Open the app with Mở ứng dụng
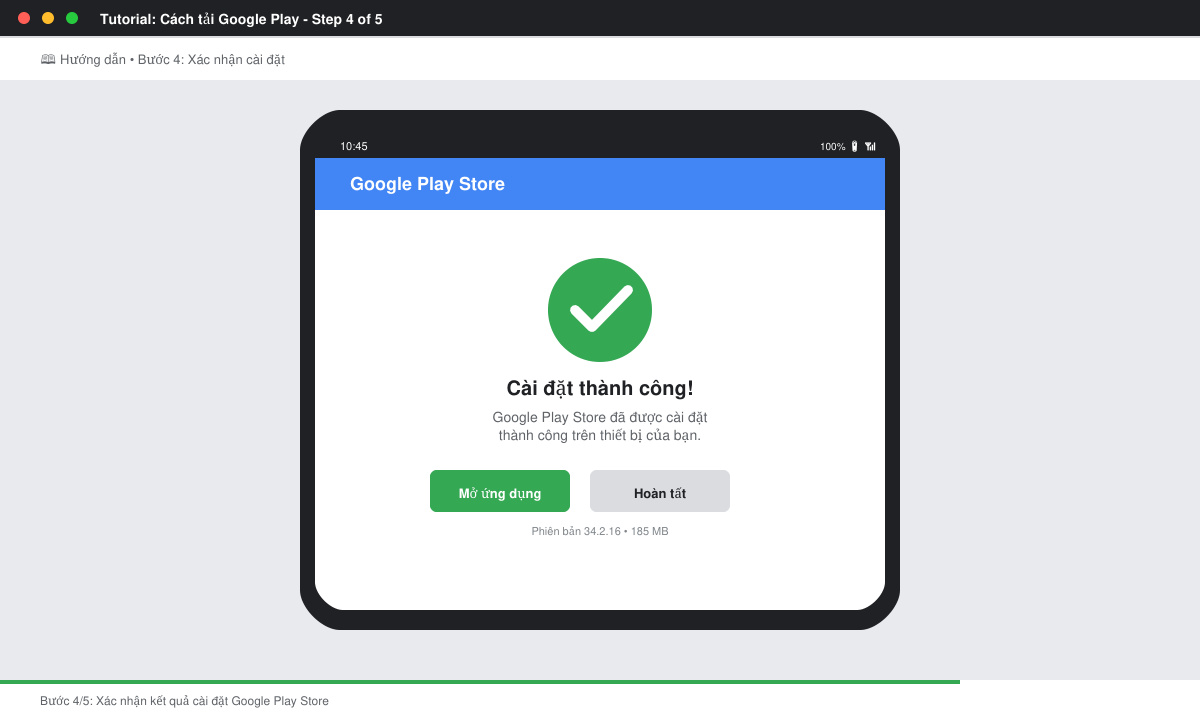Screen dimensions: 1200x720 tap(500, 491)
